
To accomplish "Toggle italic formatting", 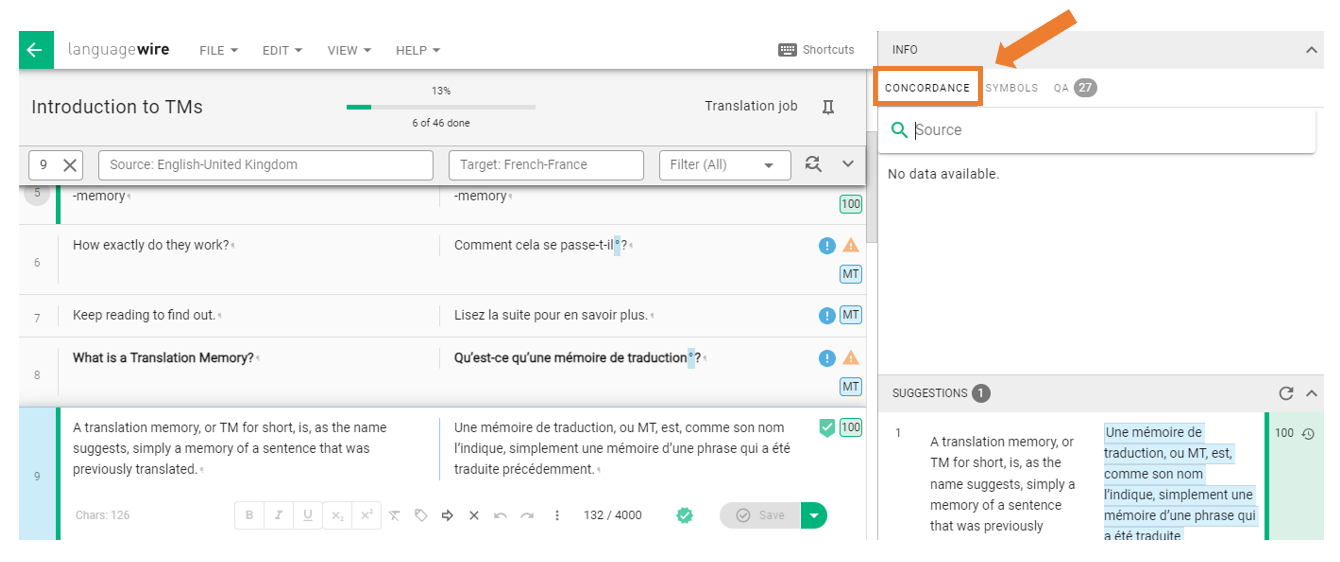I will click(x=278, y=515).
